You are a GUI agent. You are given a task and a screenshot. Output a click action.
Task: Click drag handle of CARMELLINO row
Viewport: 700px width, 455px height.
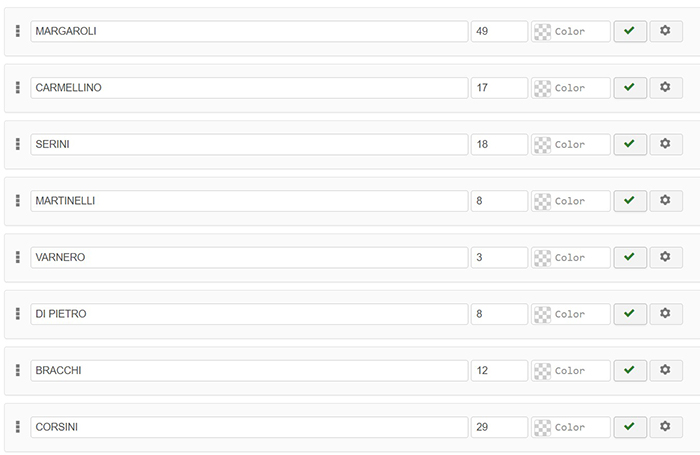18,88
